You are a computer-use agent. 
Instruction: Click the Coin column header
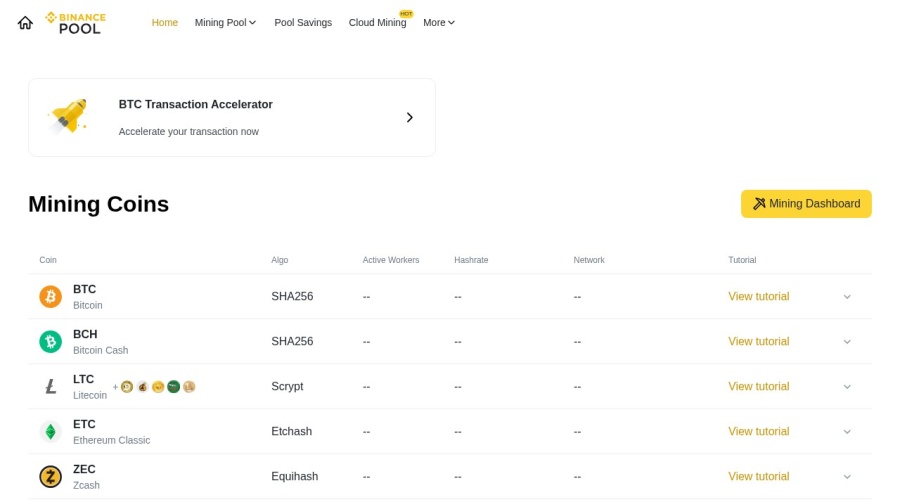tap(48, 260)
